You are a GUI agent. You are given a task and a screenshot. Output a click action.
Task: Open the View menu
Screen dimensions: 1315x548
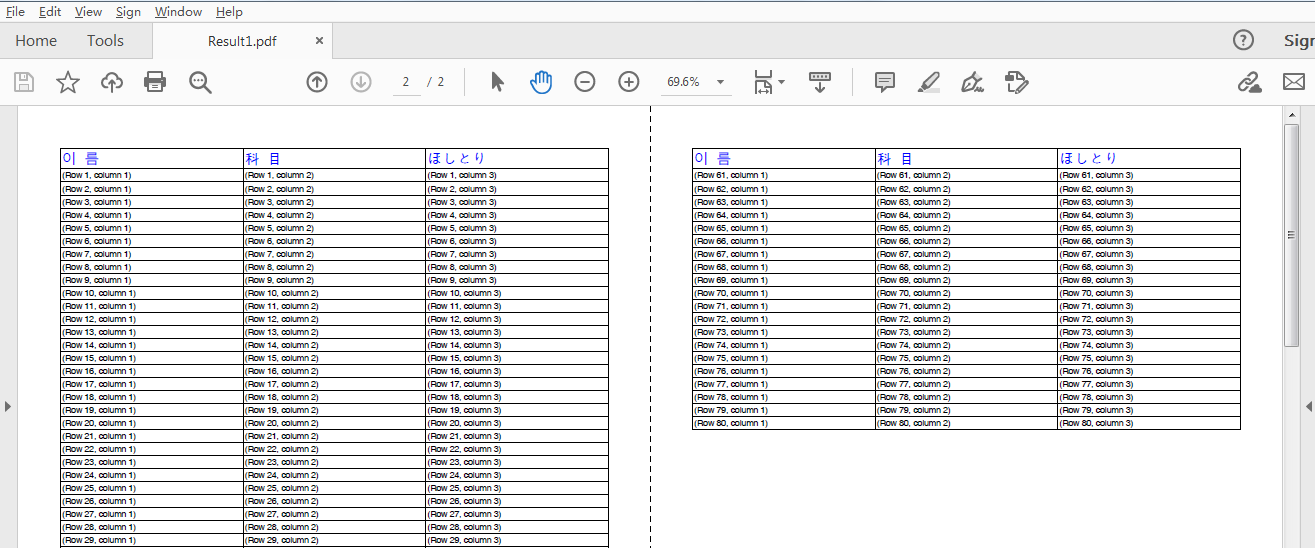(88, 12)
